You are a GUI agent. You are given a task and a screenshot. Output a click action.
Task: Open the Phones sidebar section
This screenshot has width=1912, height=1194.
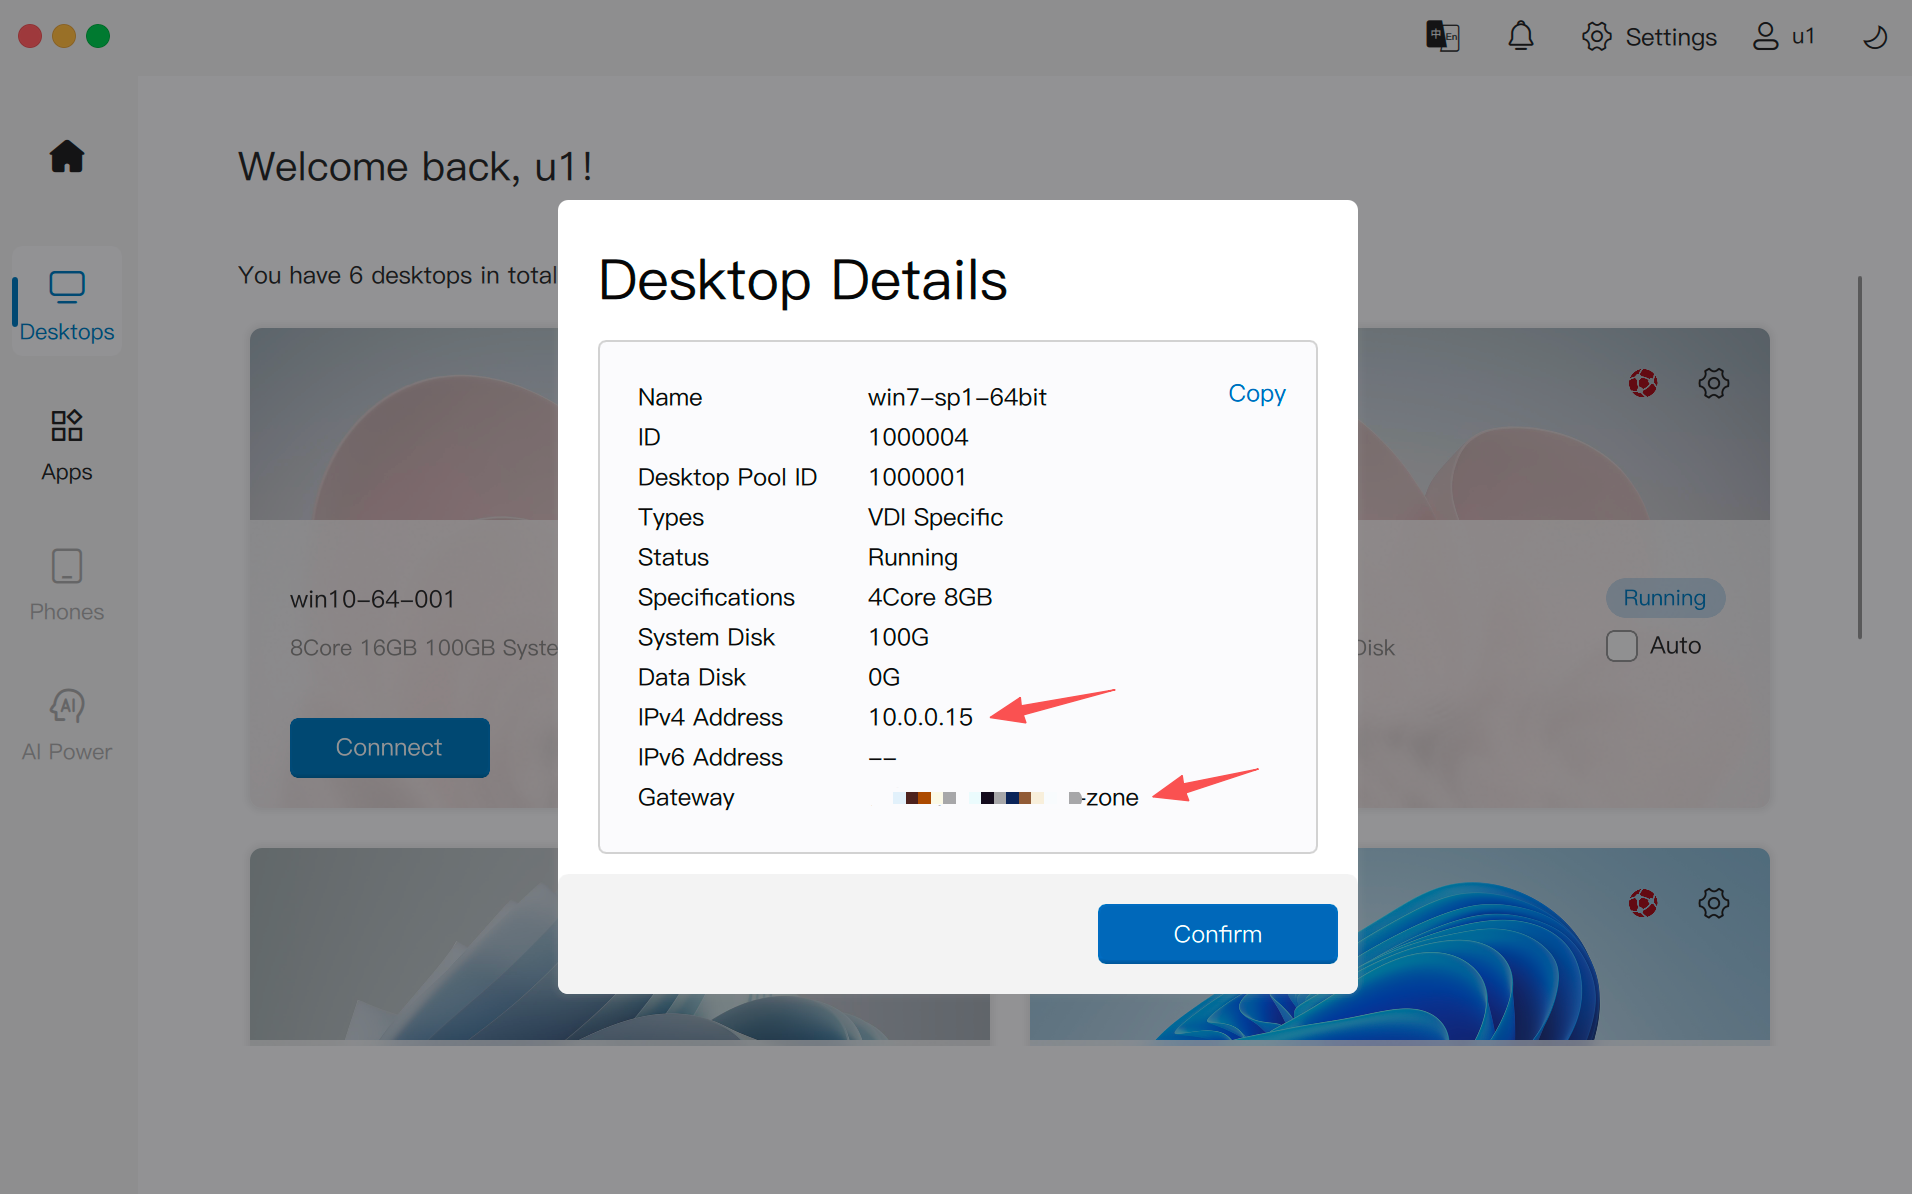click(67, 585)
